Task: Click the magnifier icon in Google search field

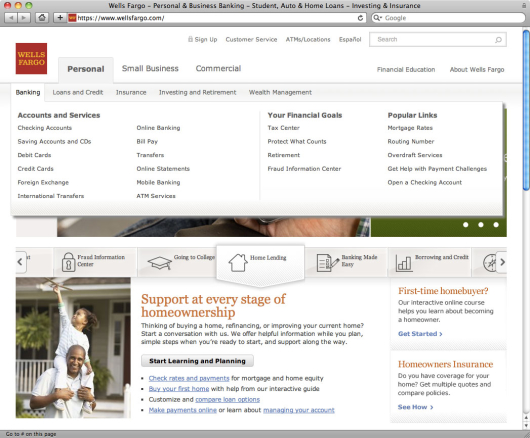Action: (377, 18)
